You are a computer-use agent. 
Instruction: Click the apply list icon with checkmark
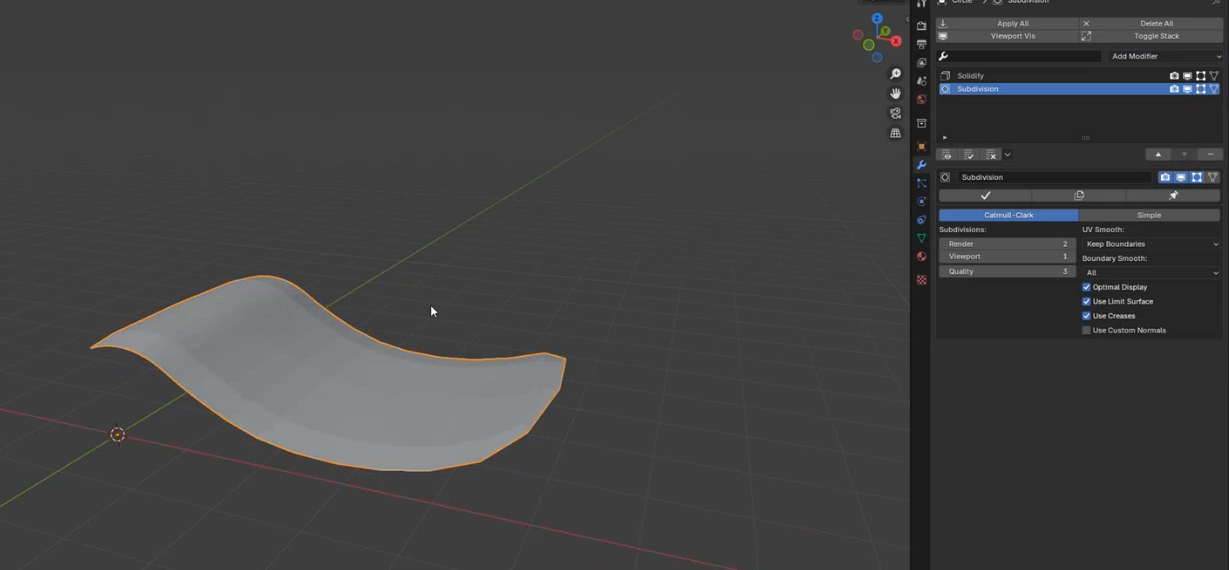(x=969, y=155)
